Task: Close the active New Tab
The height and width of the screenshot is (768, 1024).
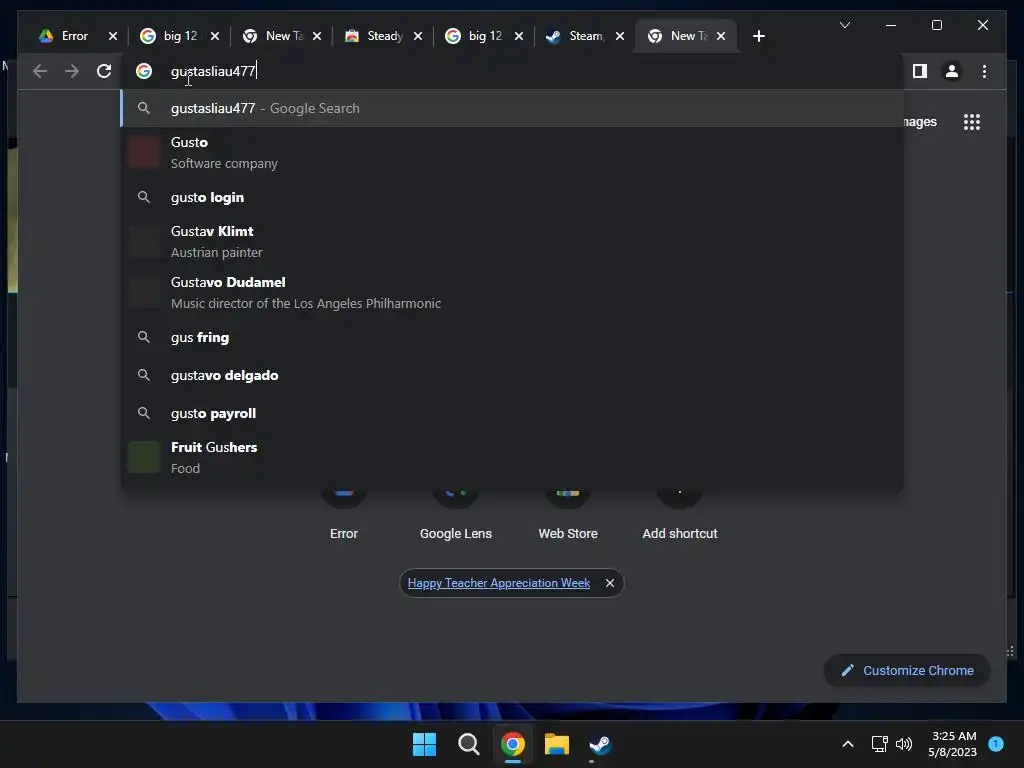Action: 721,36
